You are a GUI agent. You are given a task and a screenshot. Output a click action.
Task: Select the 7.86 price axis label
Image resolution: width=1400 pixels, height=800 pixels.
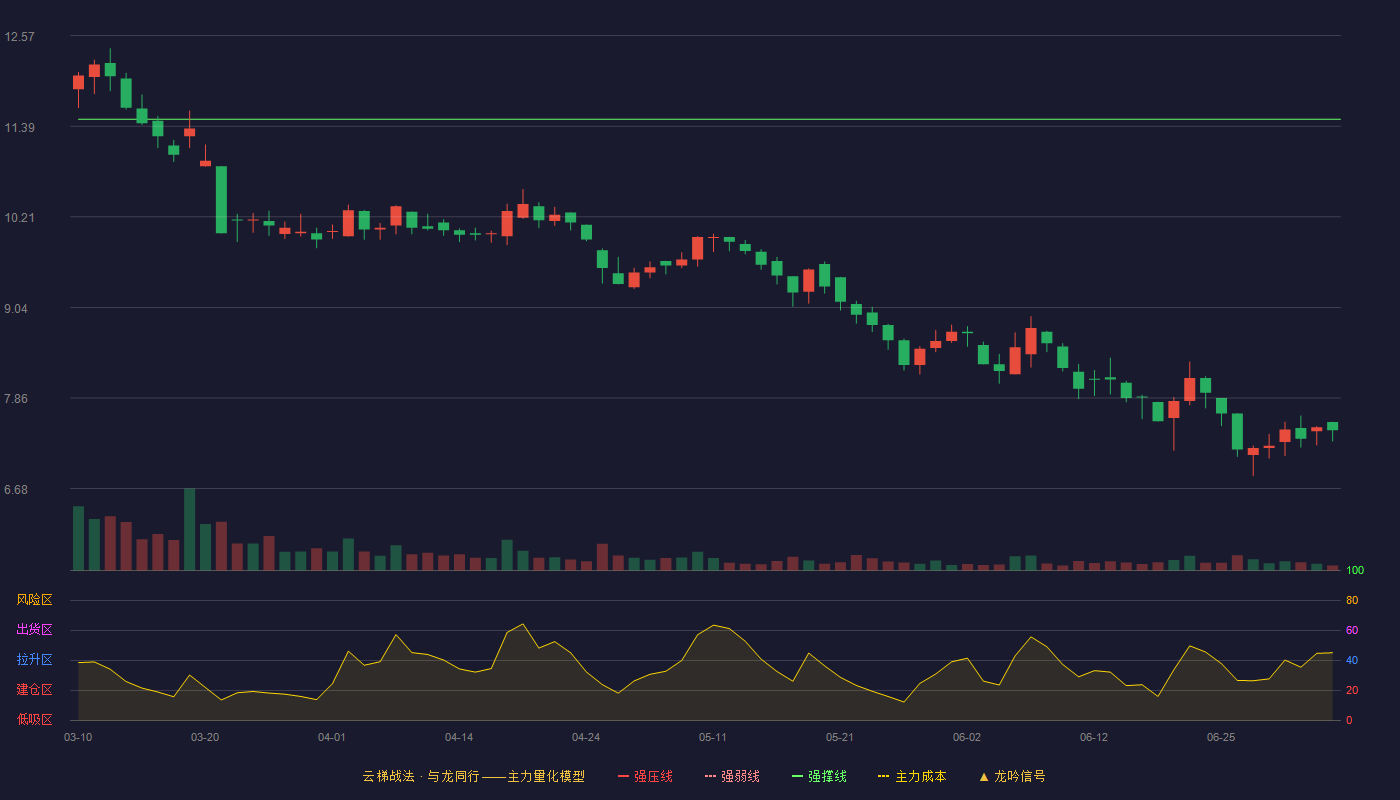coord(17,399)
